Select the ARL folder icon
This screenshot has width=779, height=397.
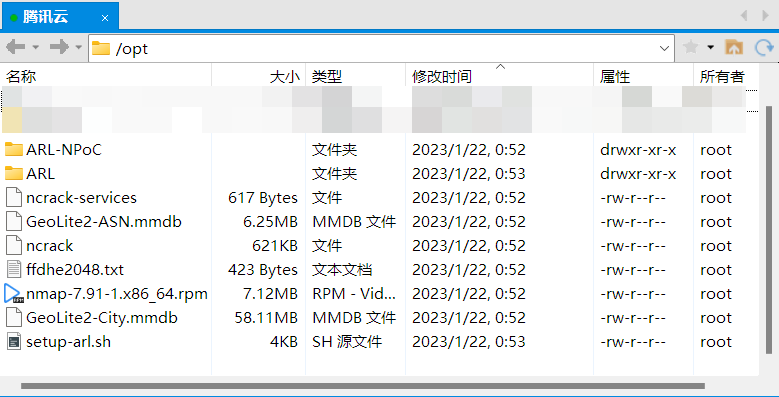click(14, 173)
